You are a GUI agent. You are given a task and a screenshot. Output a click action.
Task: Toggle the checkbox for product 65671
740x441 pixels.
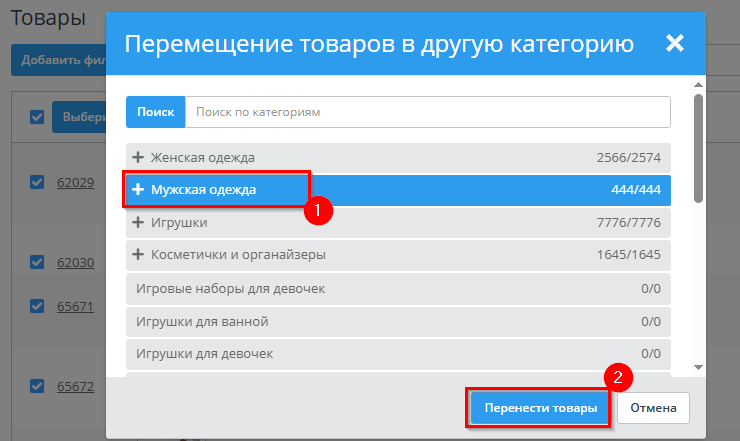[x=37, y=306]
